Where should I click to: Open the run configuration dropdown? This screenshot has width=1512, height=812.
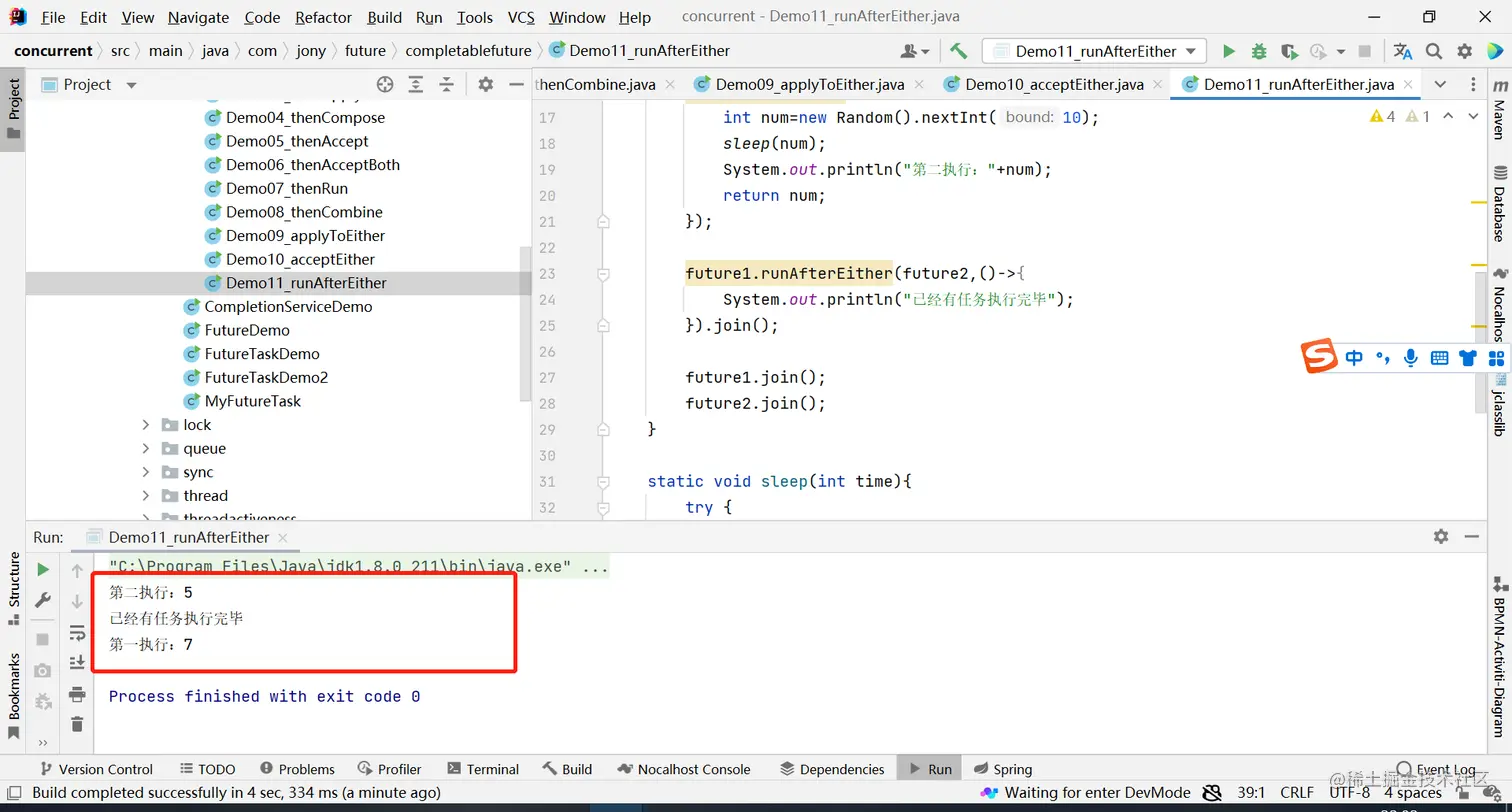point(1094,51)
